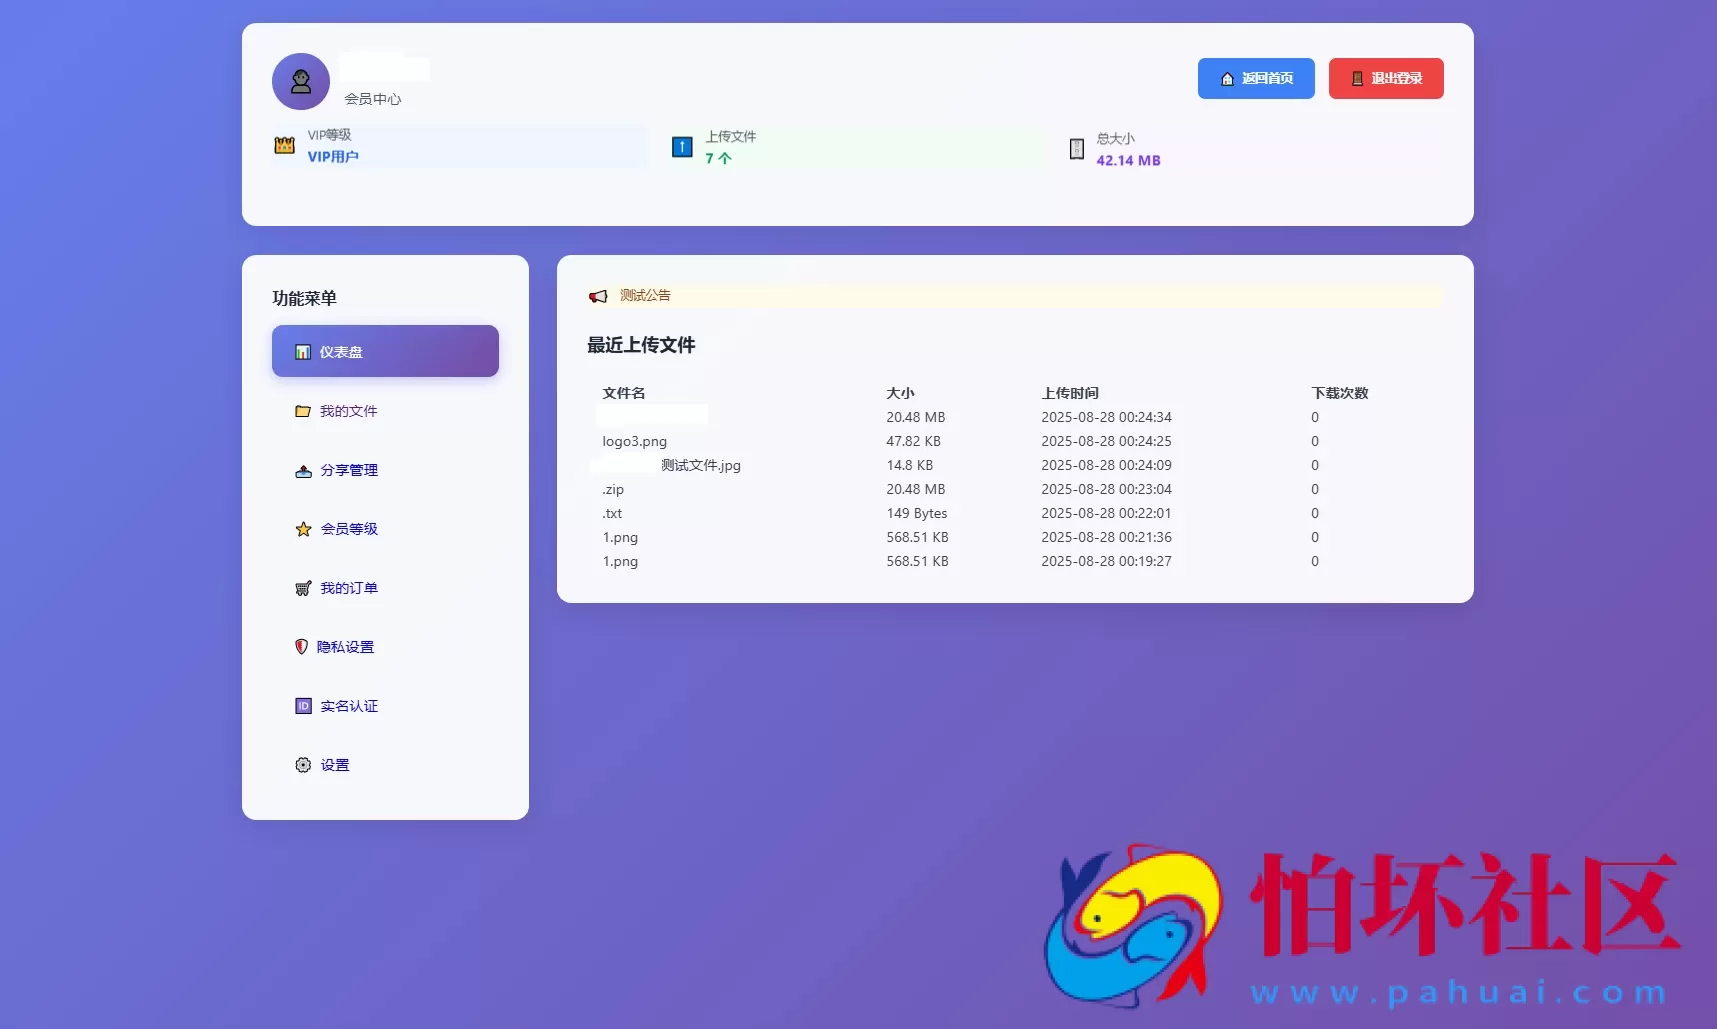This screenshot has height=1029, width=1717.
Task: Select the 我的订单 cart icon
Action: [x=303, y=588]
